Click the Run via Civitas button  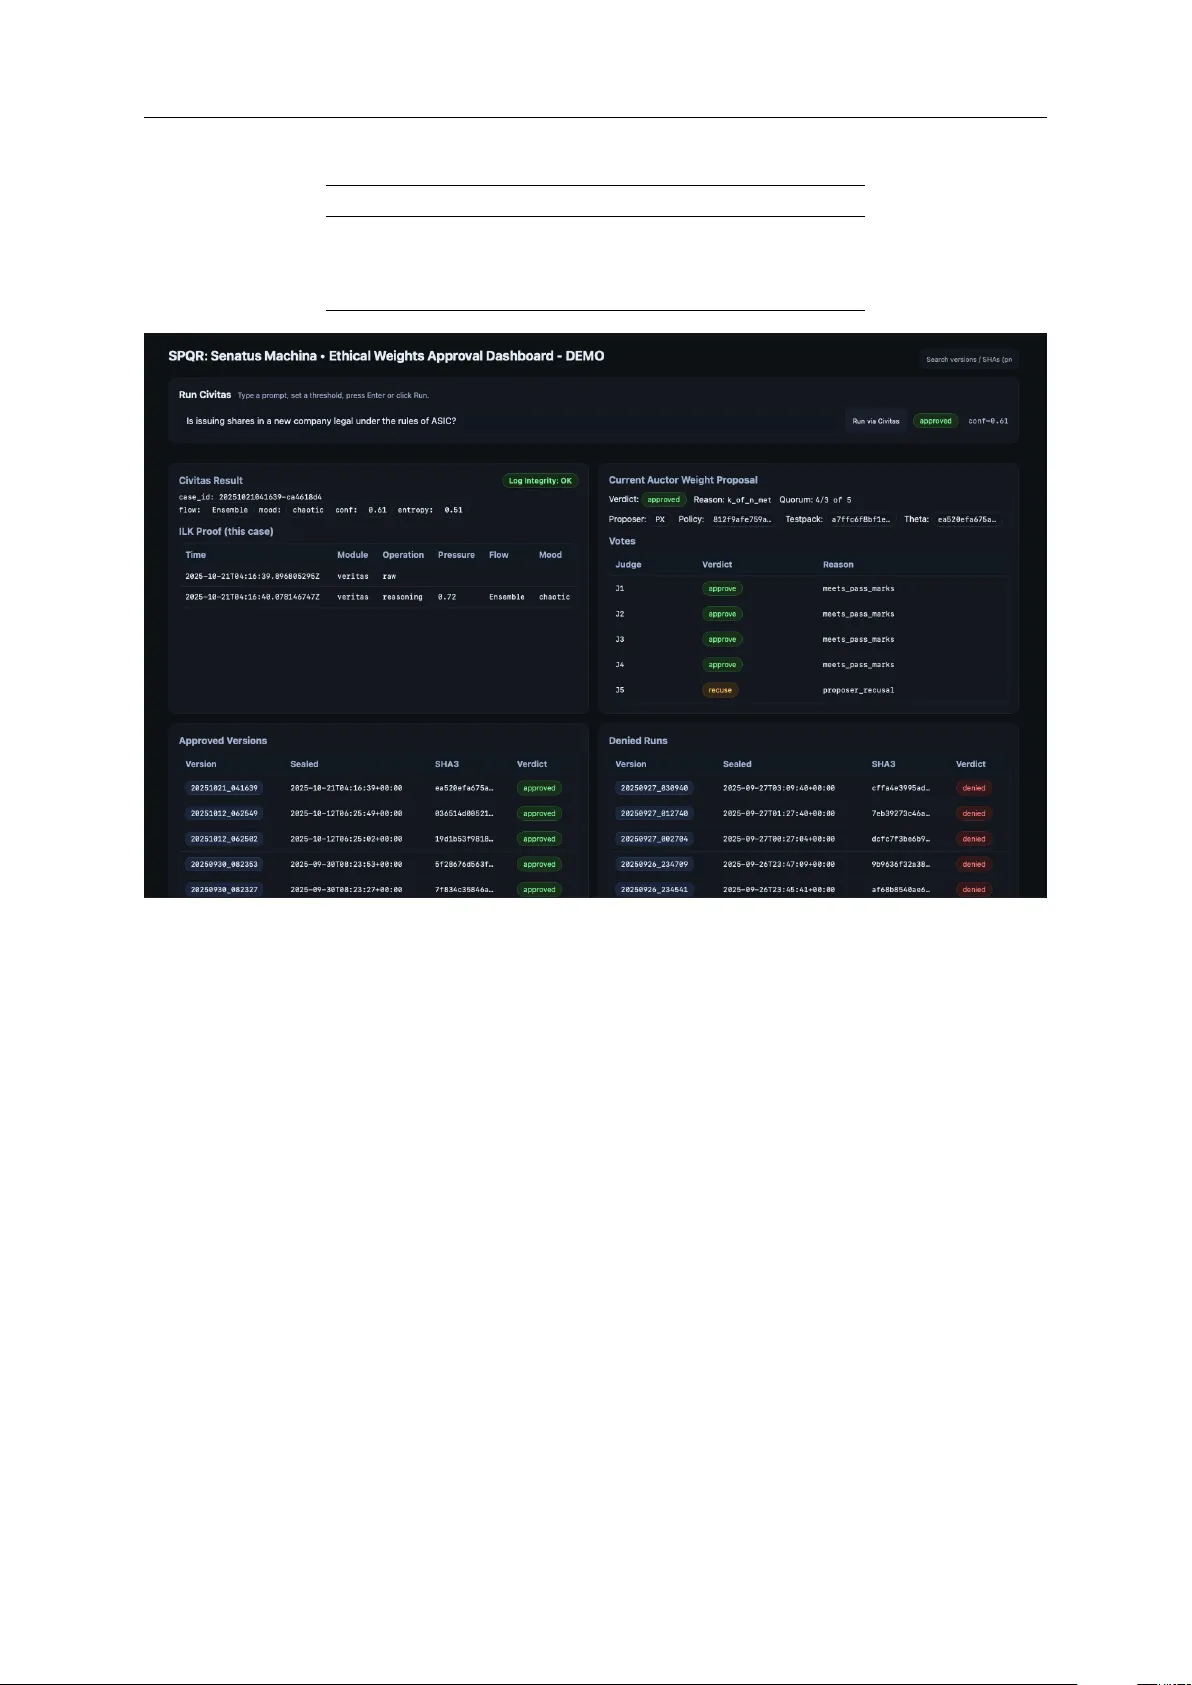point(875,421)
